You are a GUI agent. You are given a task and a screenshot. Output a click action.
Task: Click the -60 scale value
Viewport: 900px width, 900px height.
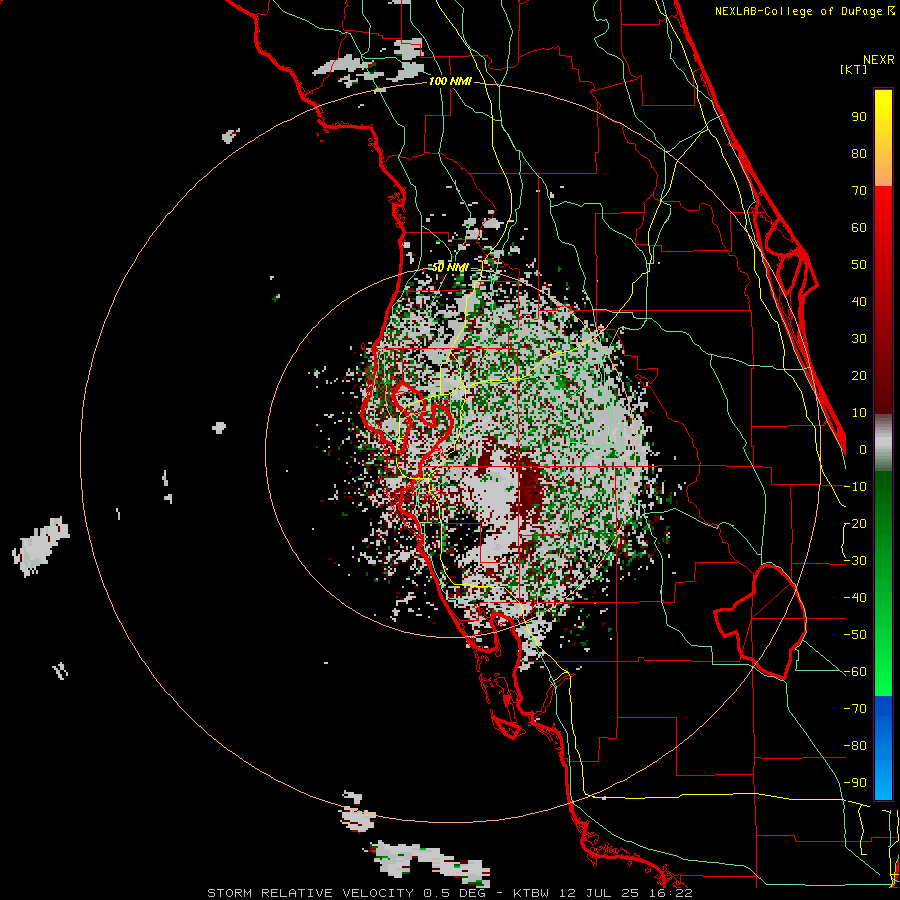click(x=855, y=672)
